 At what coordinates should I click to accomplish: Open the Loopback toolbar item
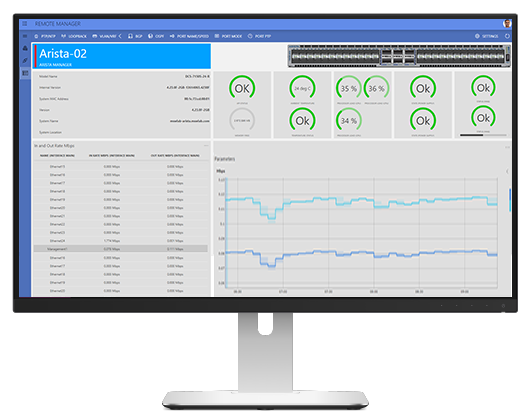point(74,36)
